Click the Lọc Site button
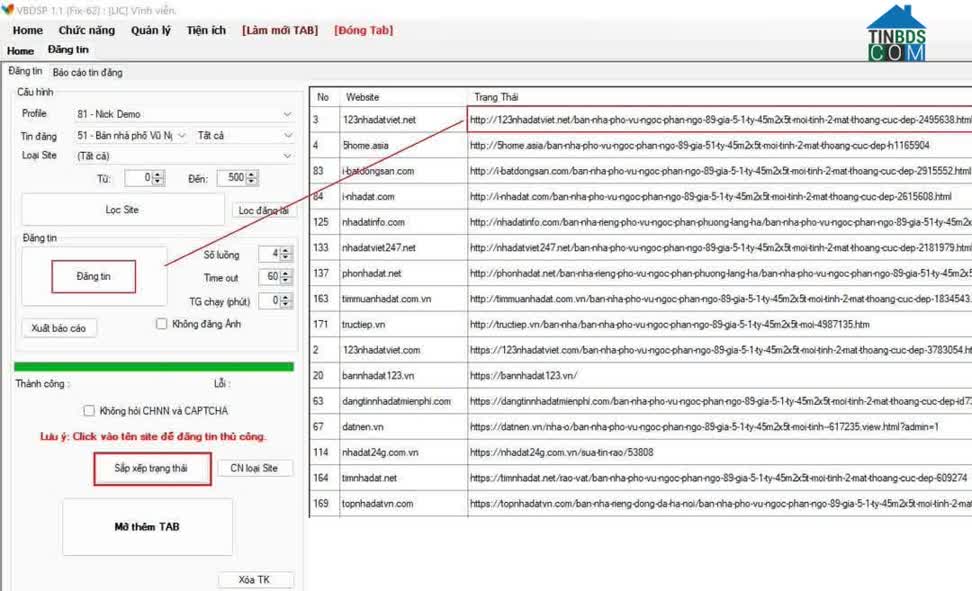 tap(123, 210)
